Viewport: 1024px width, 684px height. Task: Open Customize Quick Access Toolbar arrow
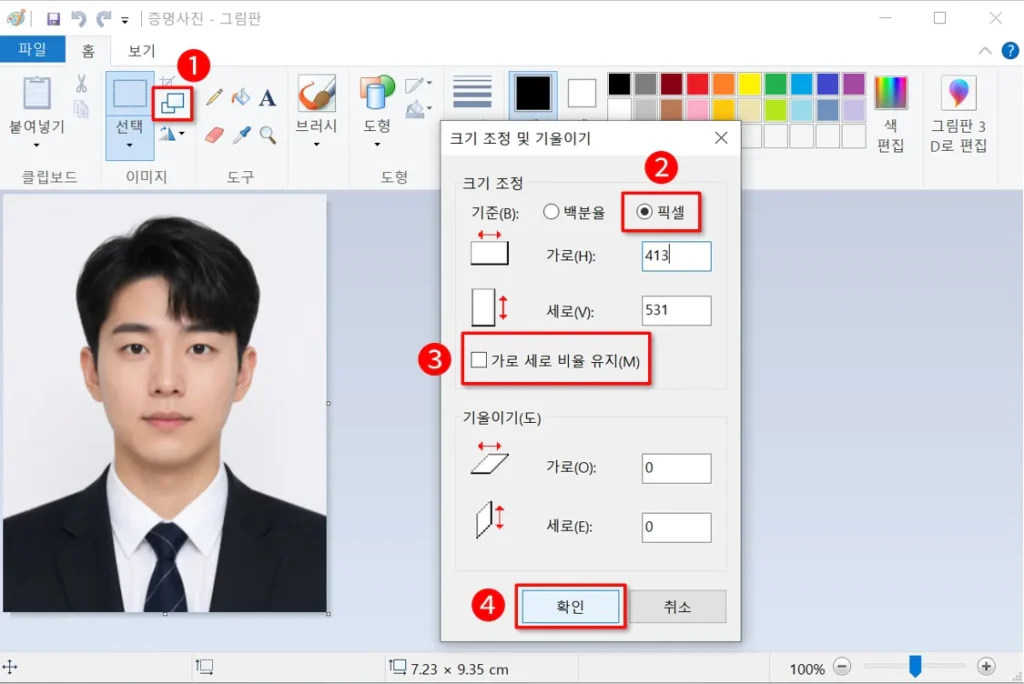(x=125, y=20)
